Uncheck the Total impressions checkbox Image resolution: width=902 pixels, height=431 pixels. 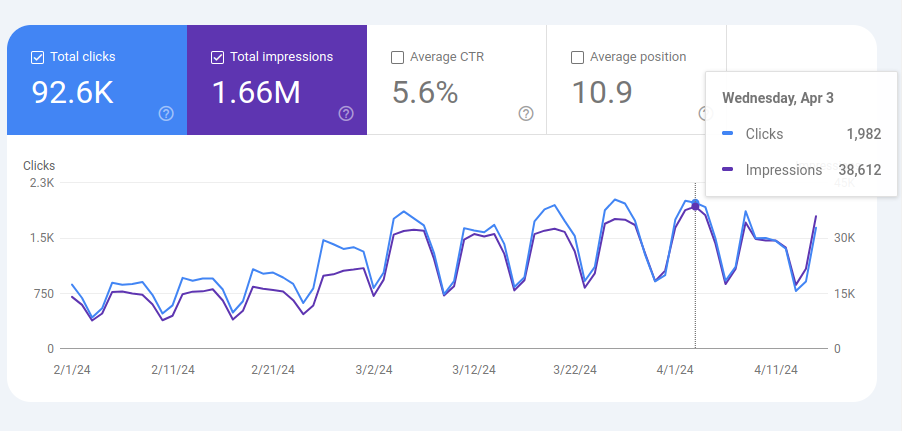click(218, 57)
